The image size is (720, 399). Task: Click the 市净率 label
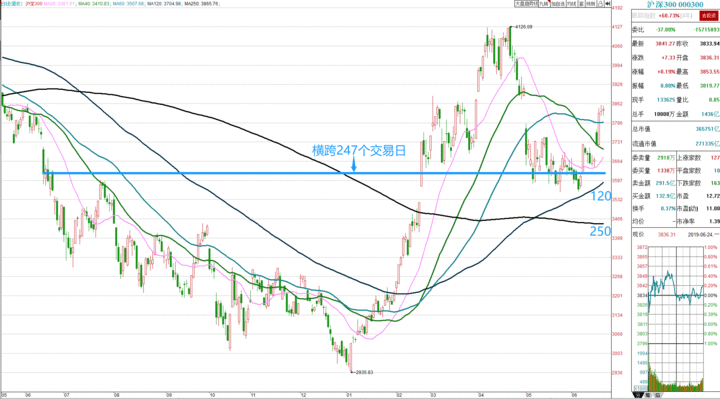click(686, 221)
